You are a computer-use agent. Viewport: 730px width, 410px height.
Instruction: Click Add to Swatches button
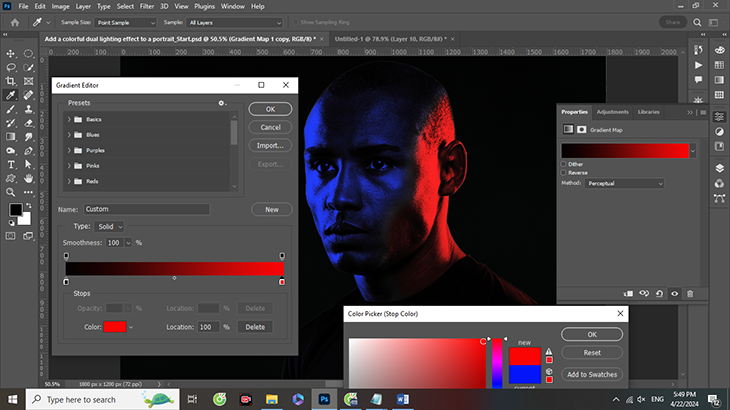tap(591, 374)
